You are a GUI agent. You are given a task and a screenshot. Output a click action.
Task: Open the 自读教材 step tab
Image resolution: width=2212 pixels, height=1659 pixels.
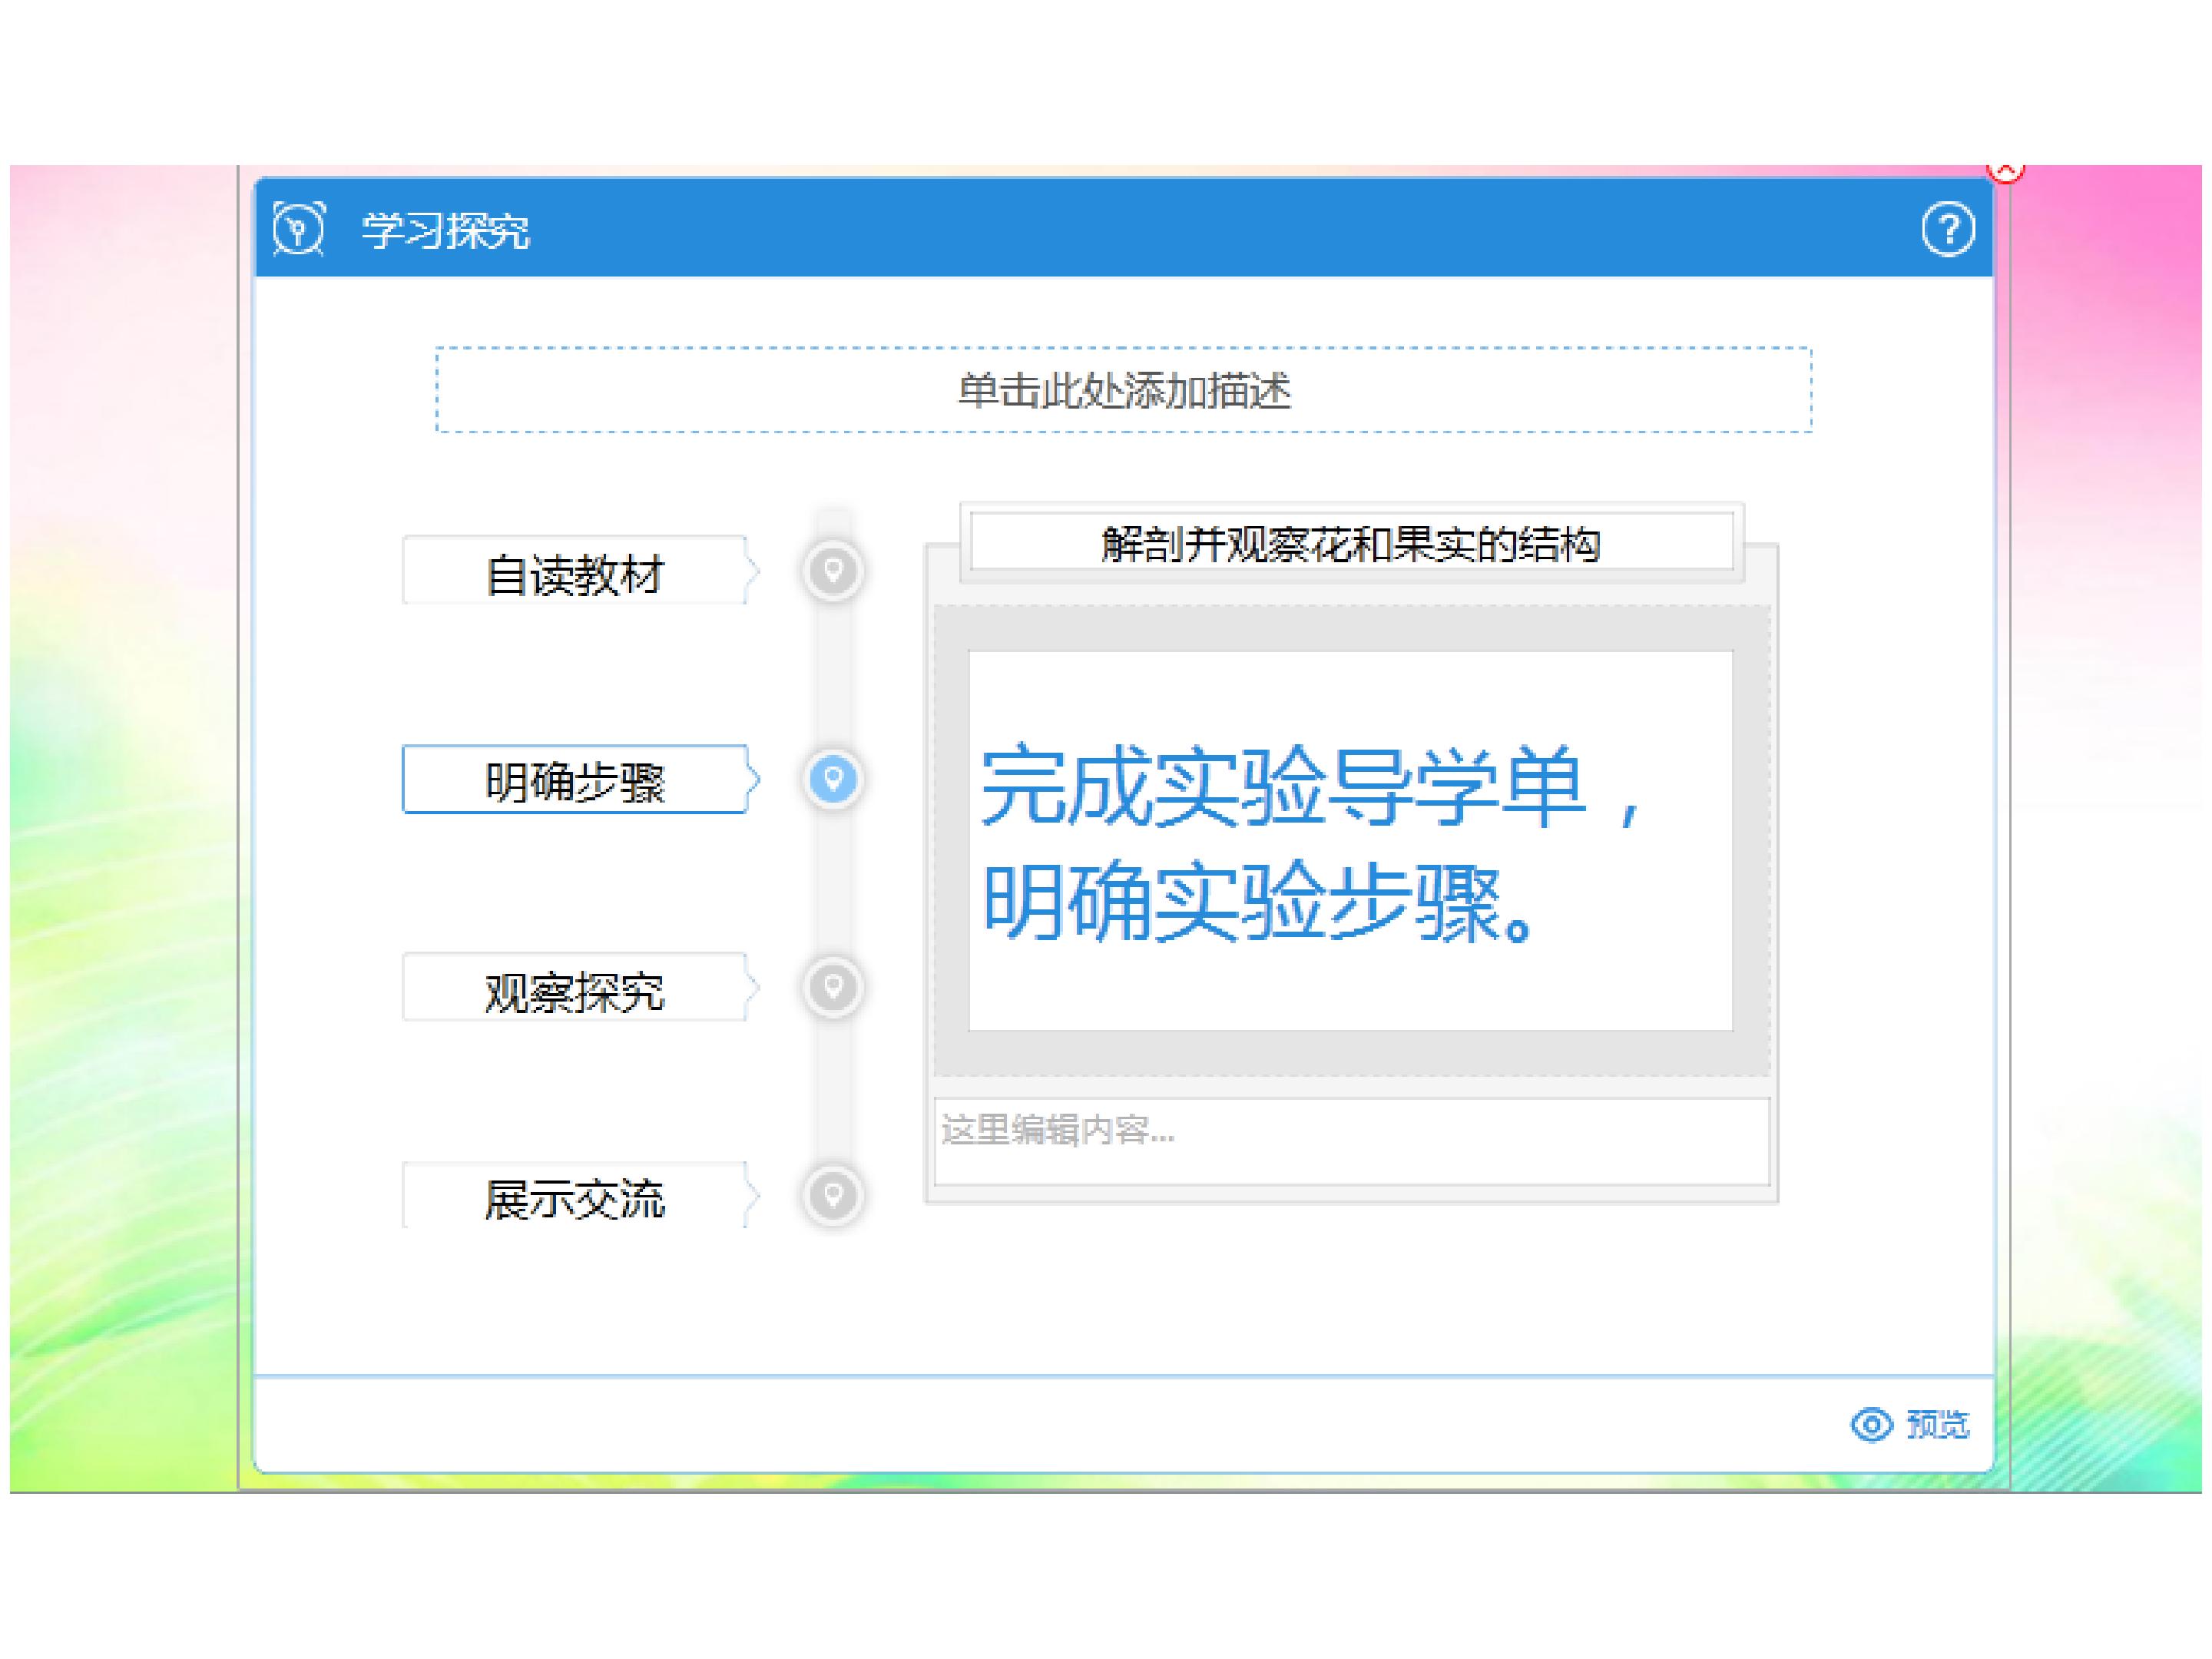click(580, 571)
